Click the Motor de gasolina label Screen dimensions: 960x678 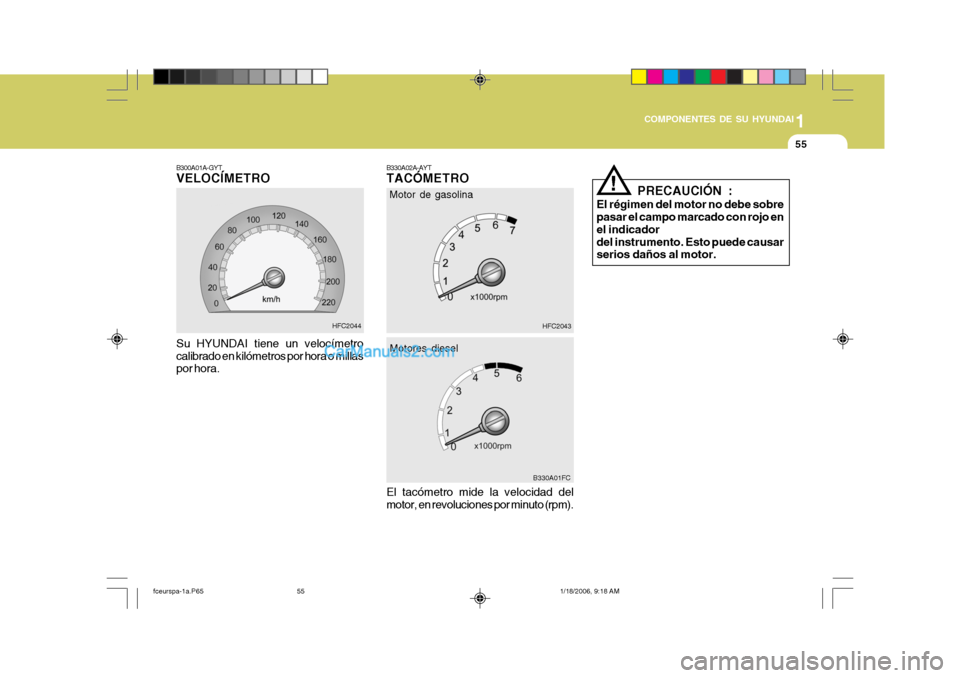(431, 195)
